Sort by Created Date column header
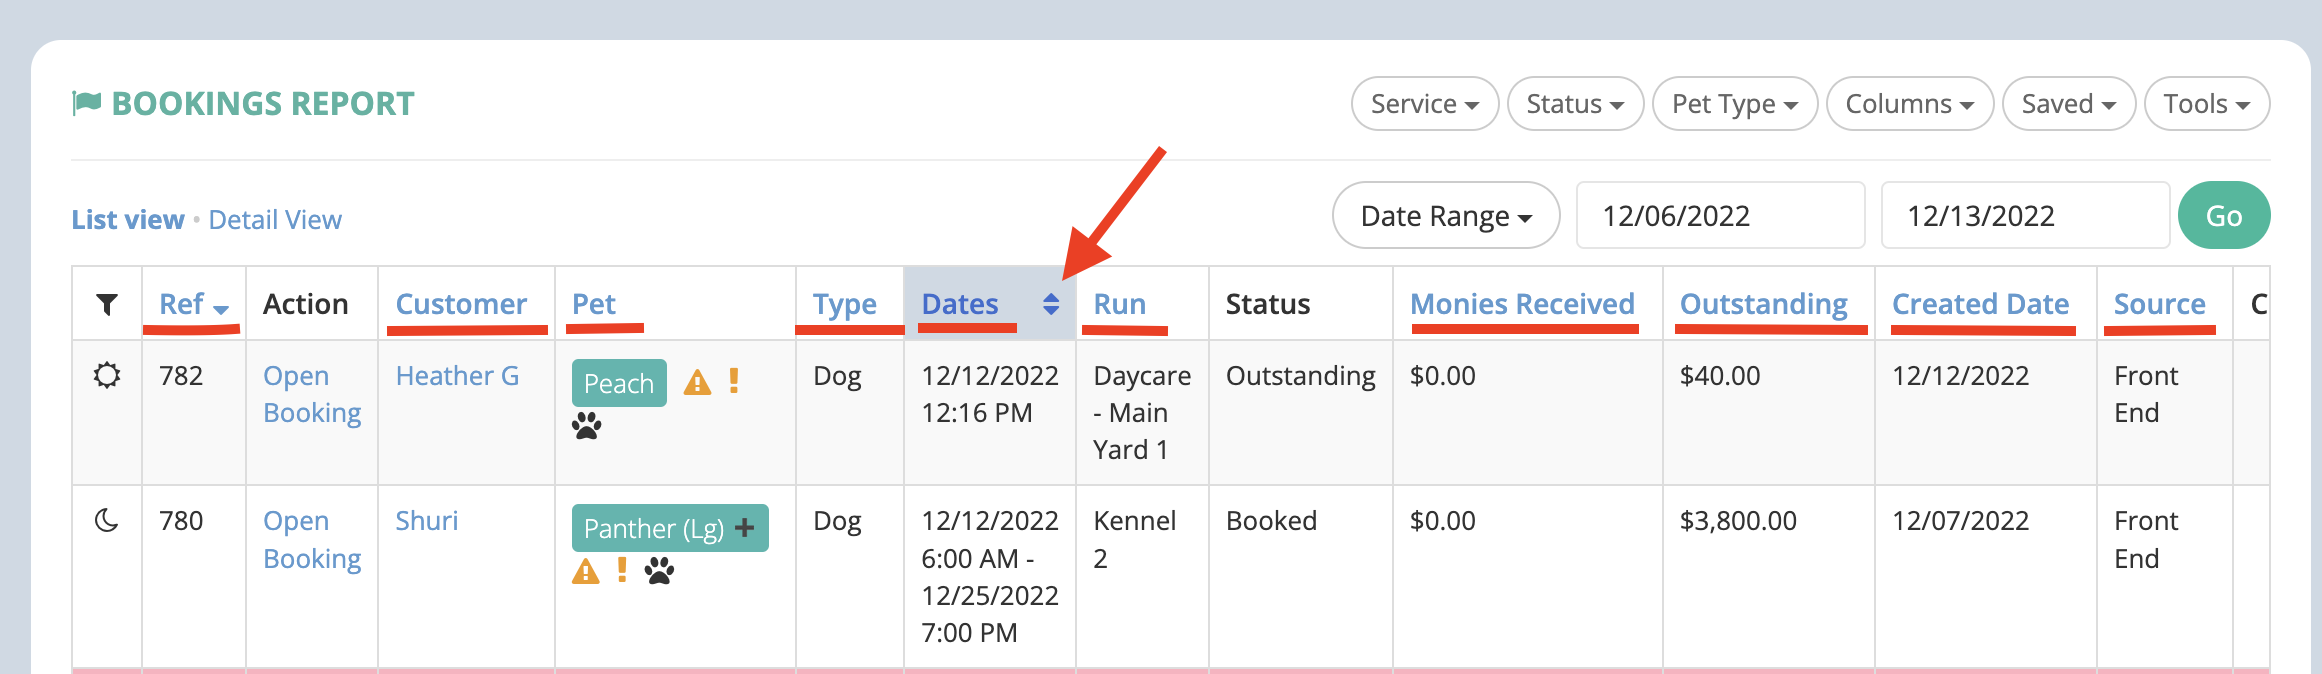 (x=1981, y=304)
